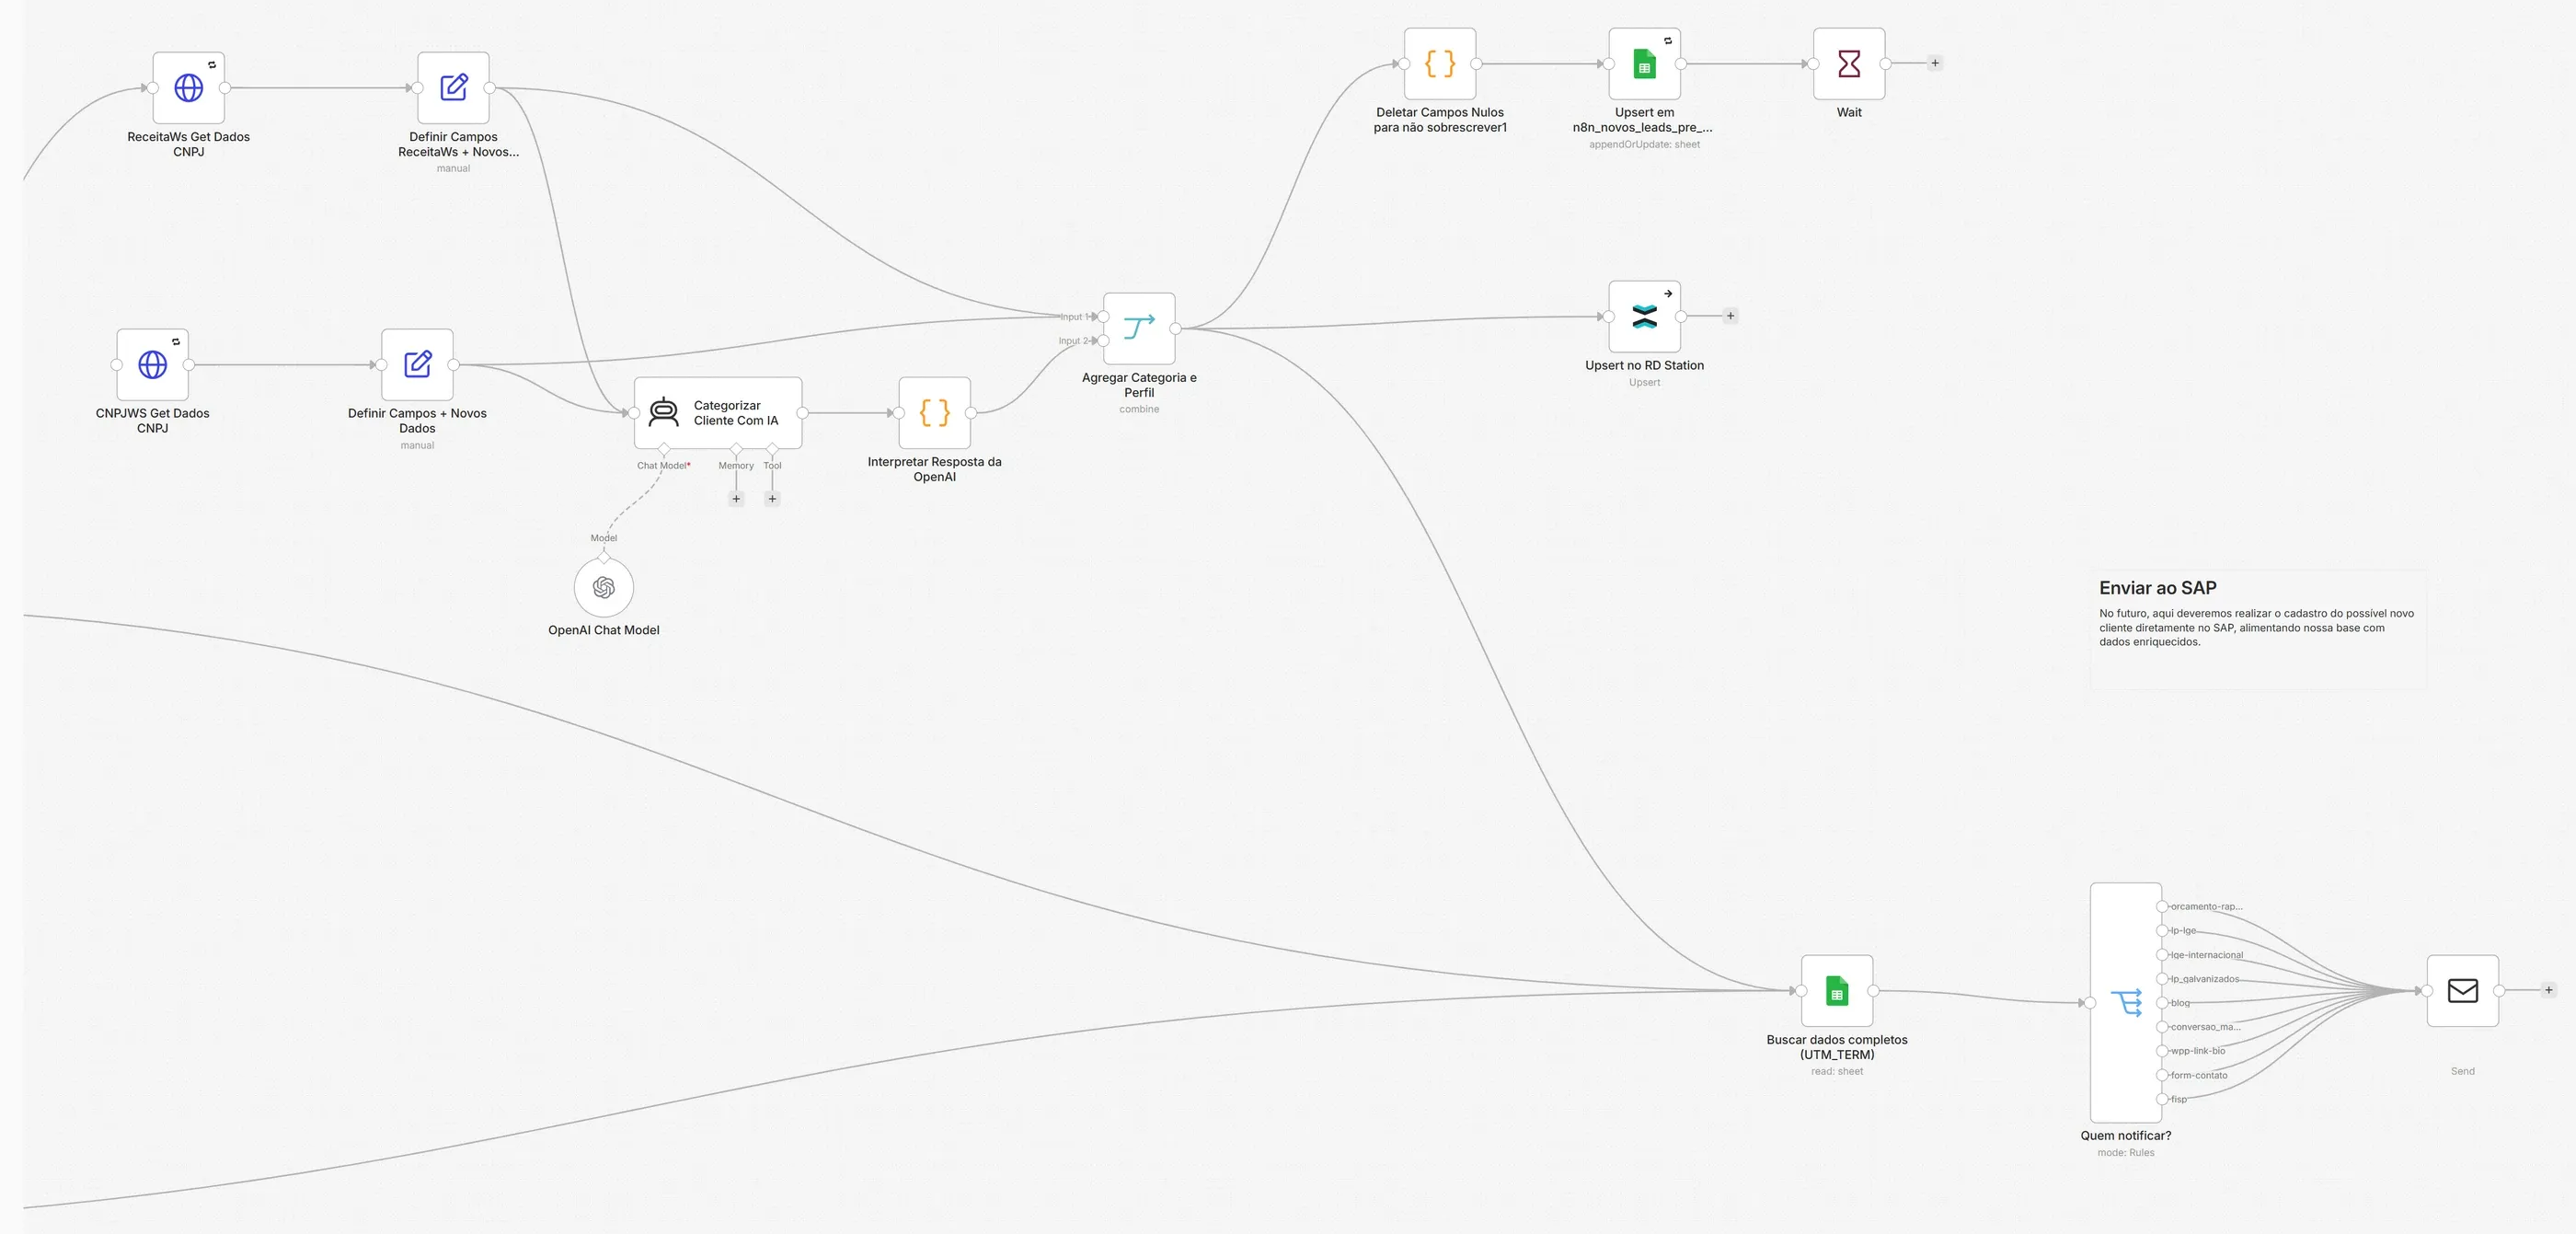
Task: Select the CNPJWS Get Dados CNPJ node
Action: click(x=152, y=365)
